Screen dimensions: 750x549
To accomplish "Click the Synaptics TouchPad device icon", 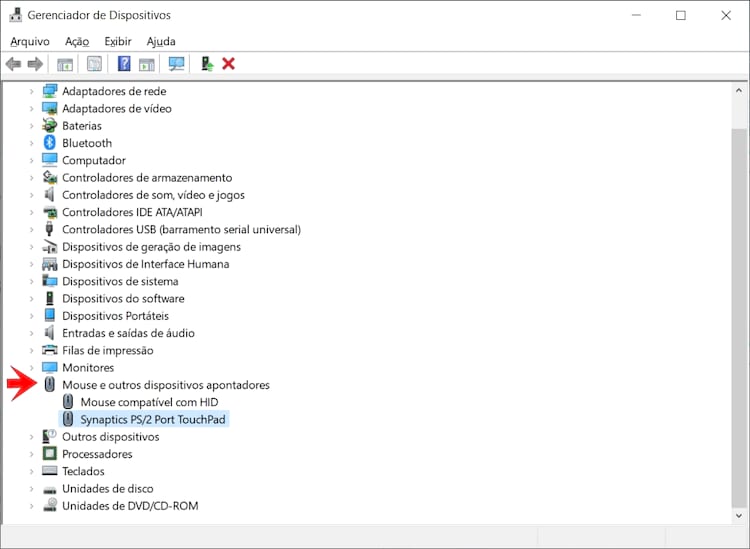I will click(68, 419).
